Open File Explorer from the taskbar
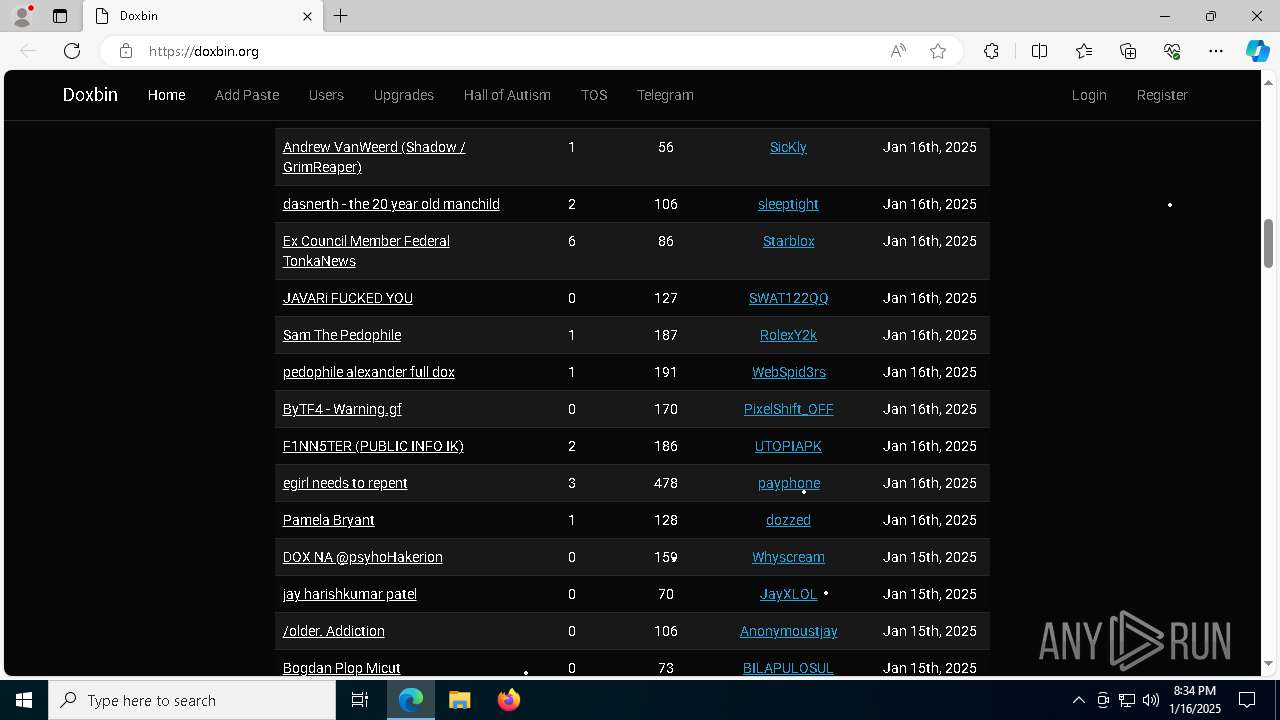The height and width of the screenshot is (720, 1280). 459,700
